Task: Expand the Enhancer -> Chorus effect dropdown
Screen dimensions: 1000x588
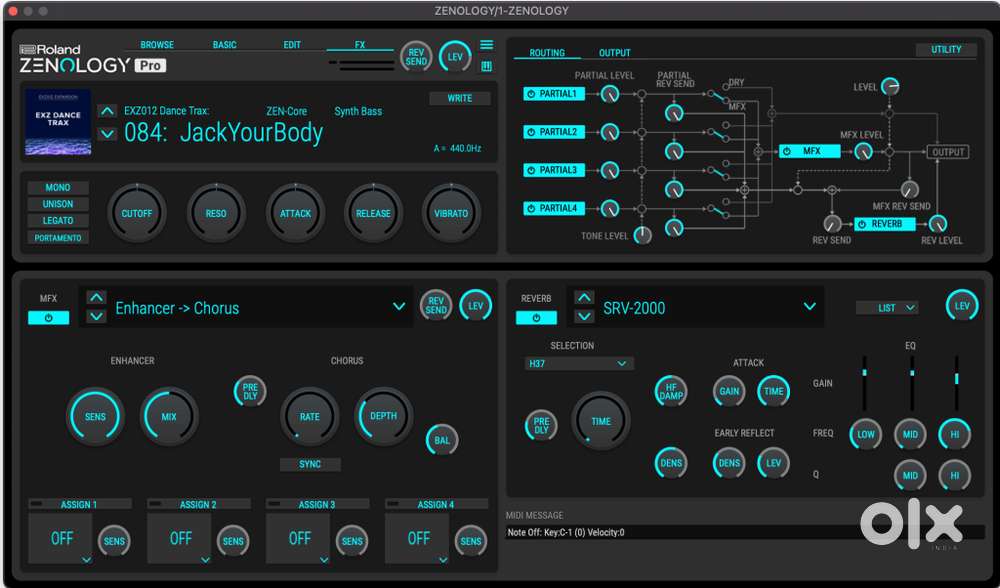Action: pyautogui.click(x=399, y=307)
